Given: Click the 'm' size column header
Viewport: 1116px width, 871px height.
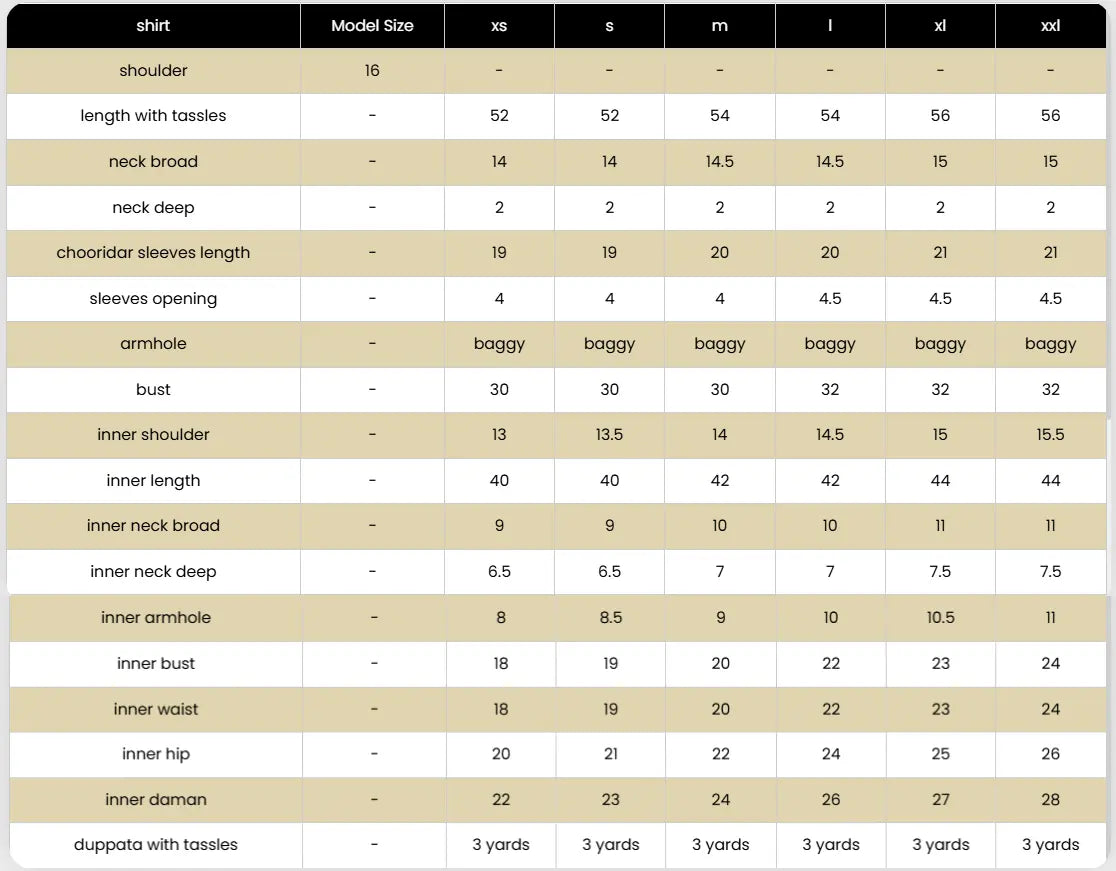Looking at the screenshot, I should (719, 26).
